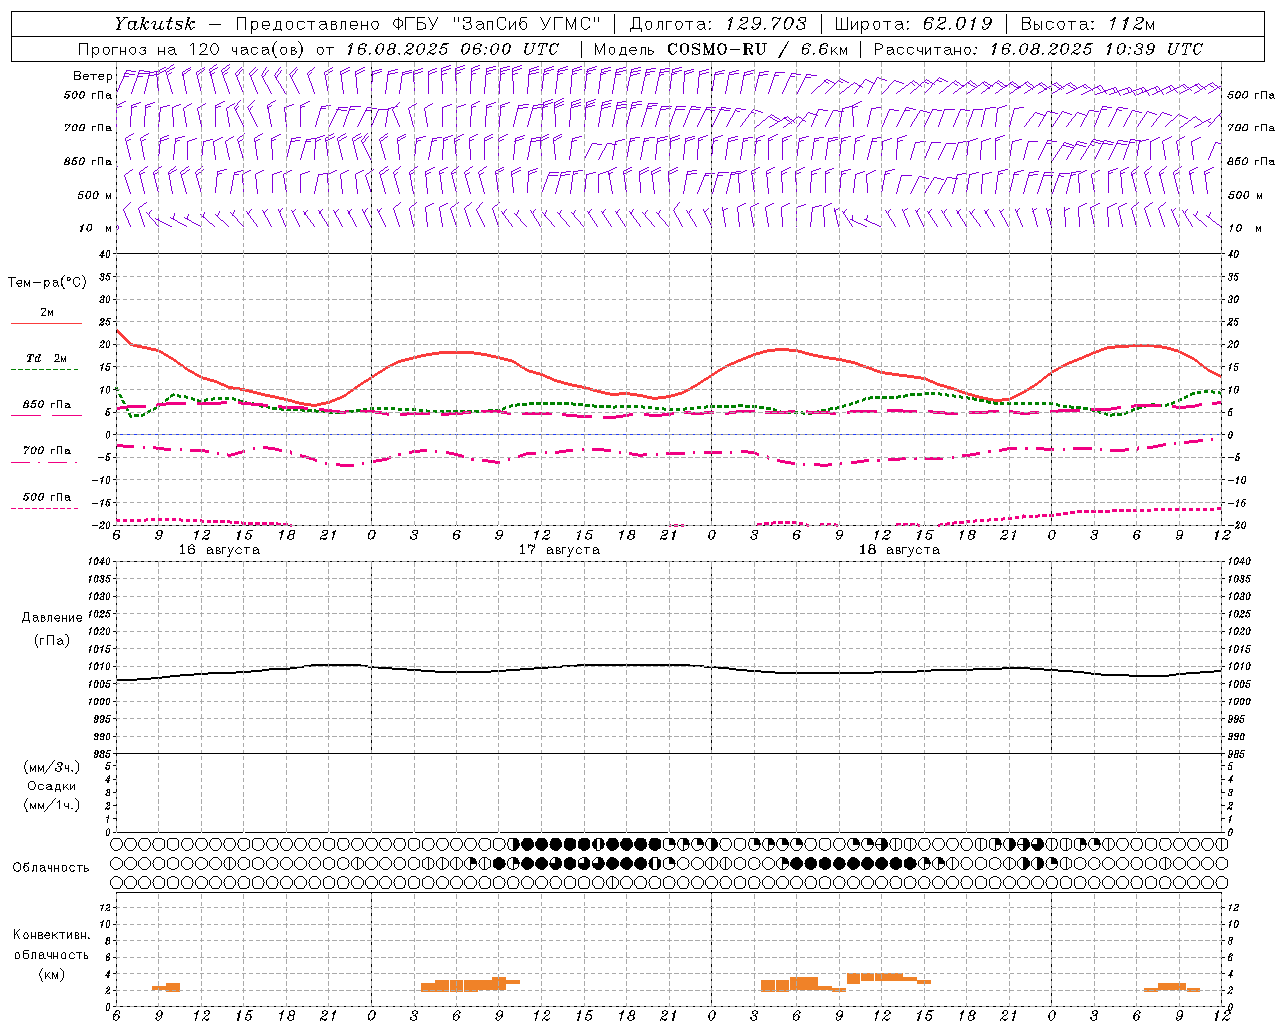Select "Прогноз на 120 часа(ов)" forecast text
Screen dimensions: 1280x1024
[x=193, y=49]
